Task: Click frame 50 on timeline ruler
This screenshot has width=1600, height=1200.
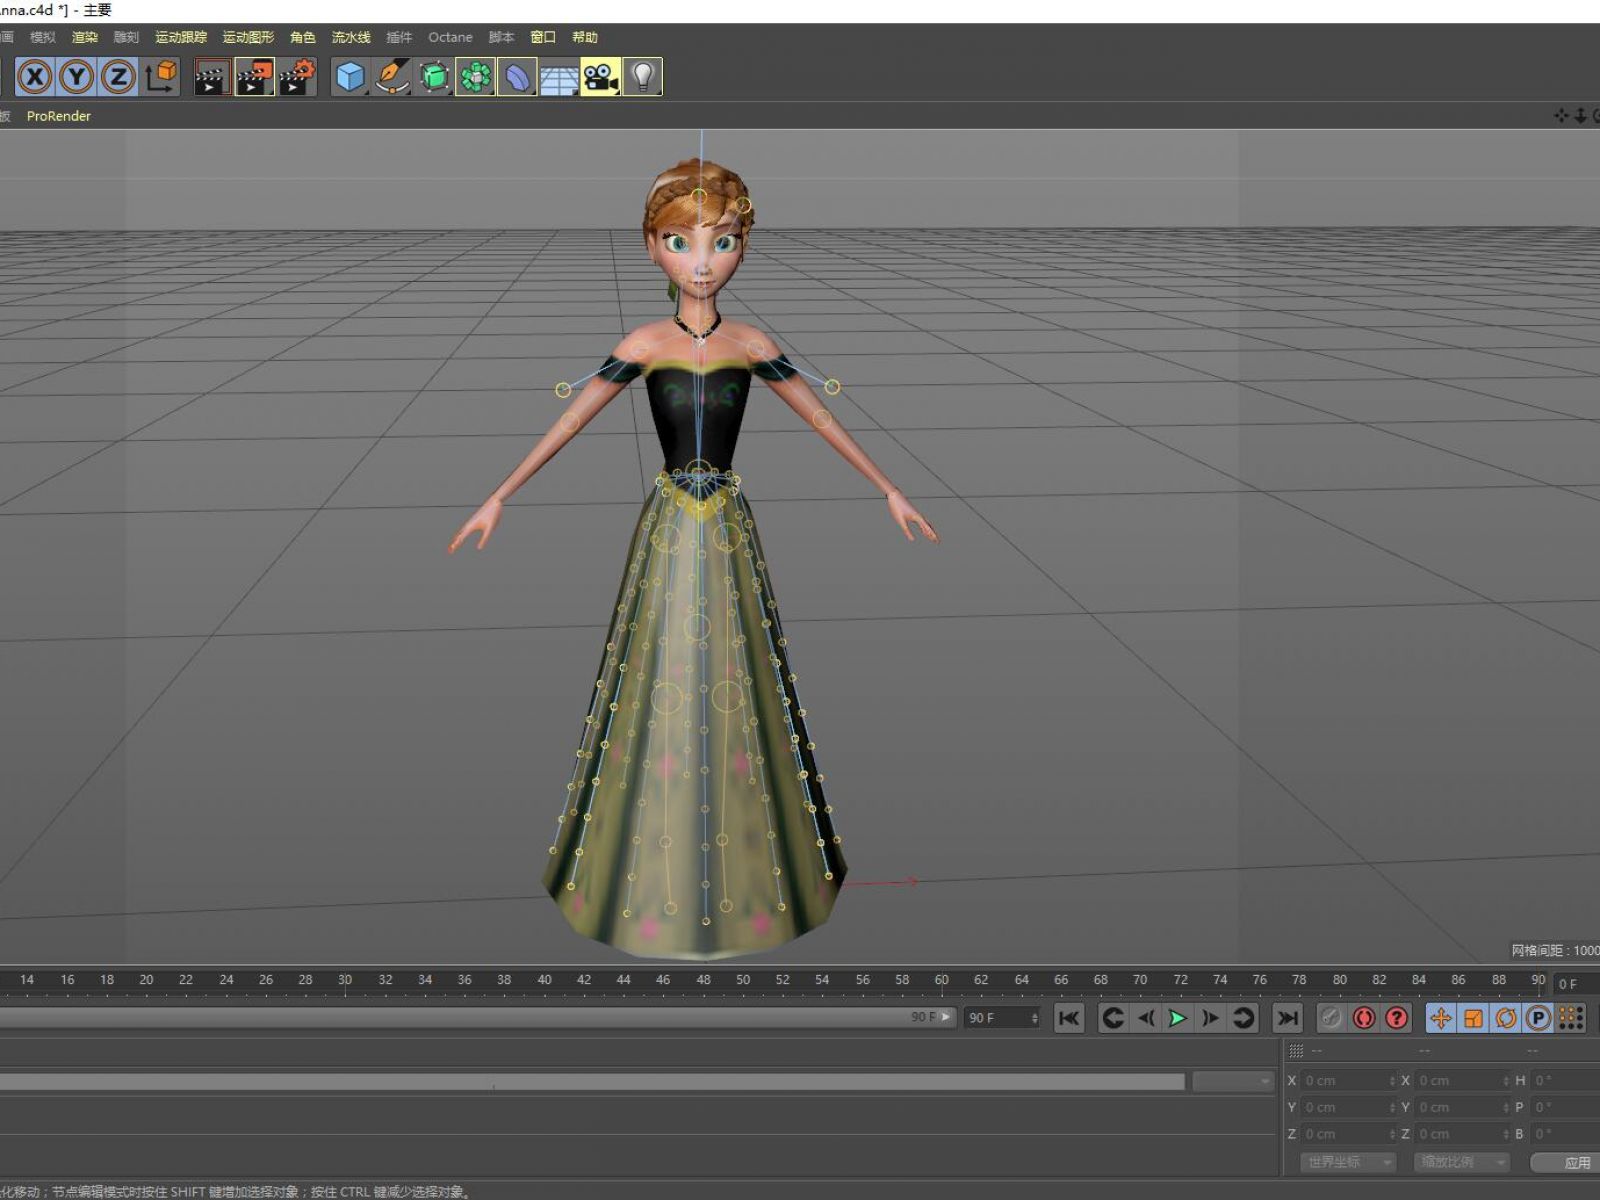Action: 743,980
